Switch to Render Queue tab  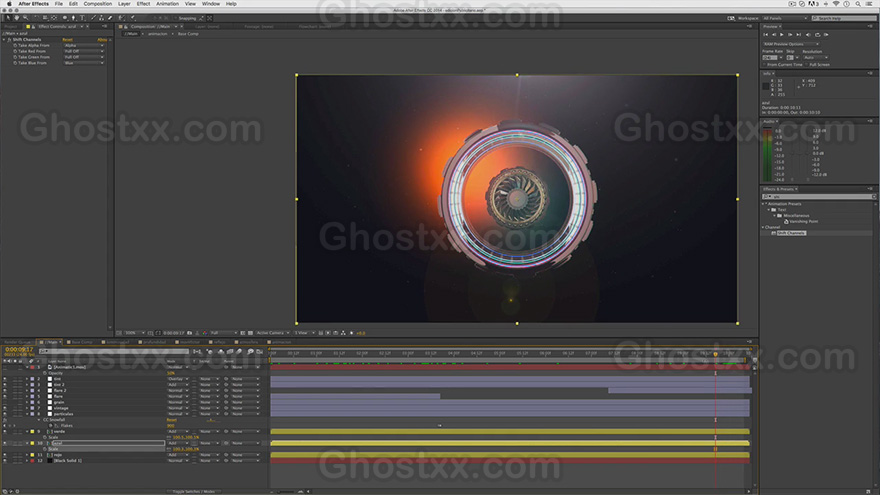pos(17,342)
